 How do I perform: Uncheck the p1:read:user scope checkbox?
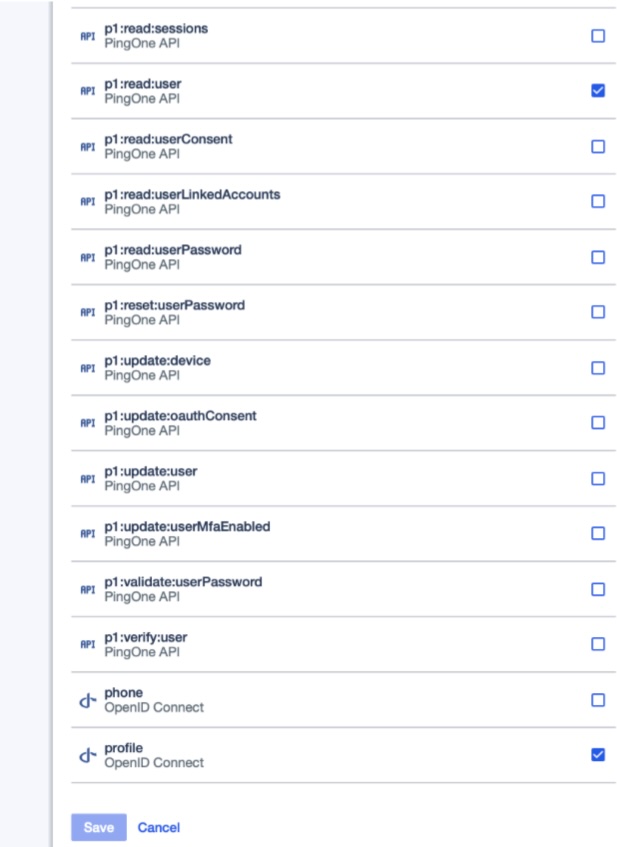[x=598, y=91]
